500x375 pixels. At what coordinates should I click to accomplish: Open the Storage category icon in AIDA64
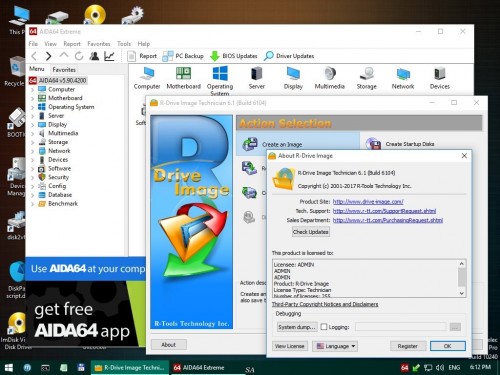click(x=367, y=78)
